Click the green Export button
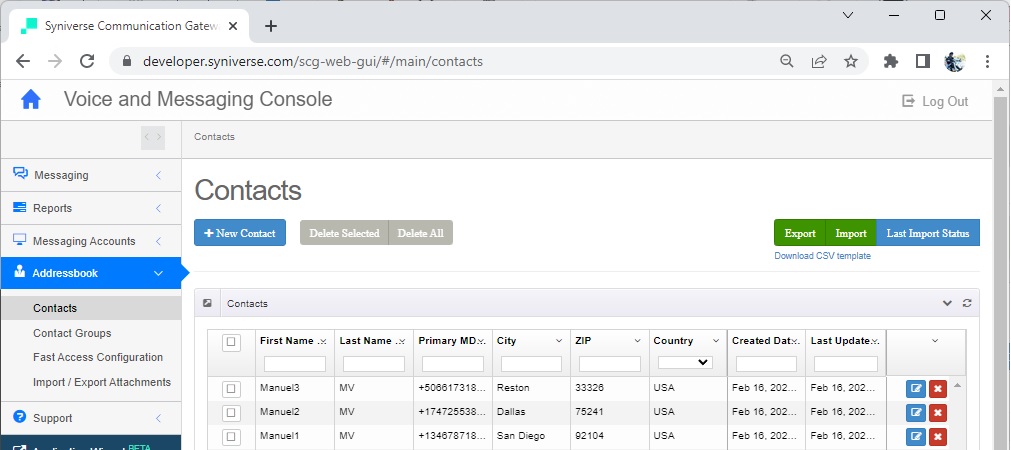 [x=800, y=233]
